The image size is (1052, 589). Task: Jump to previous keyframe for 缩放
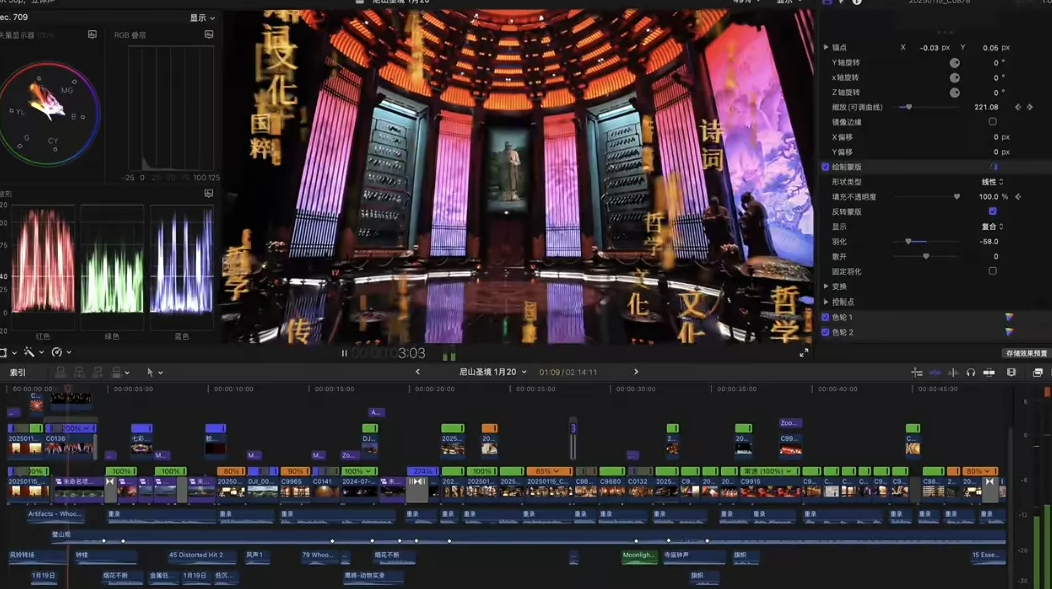[1018, 107]
